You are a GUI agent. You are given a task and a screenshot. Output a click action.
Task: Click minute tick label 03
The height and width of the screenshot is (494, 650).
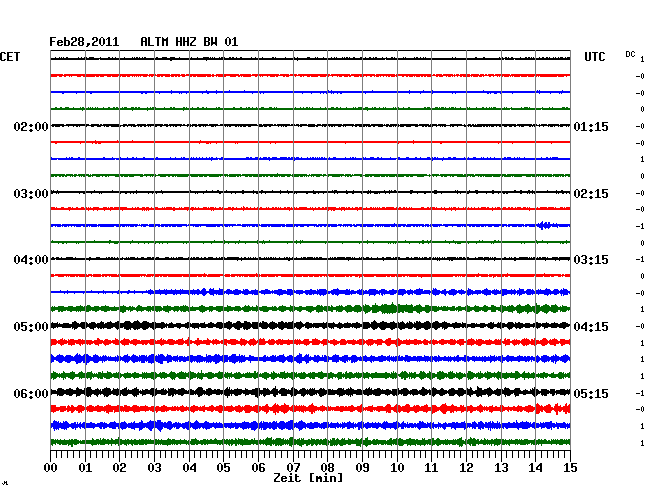point(154,467)
